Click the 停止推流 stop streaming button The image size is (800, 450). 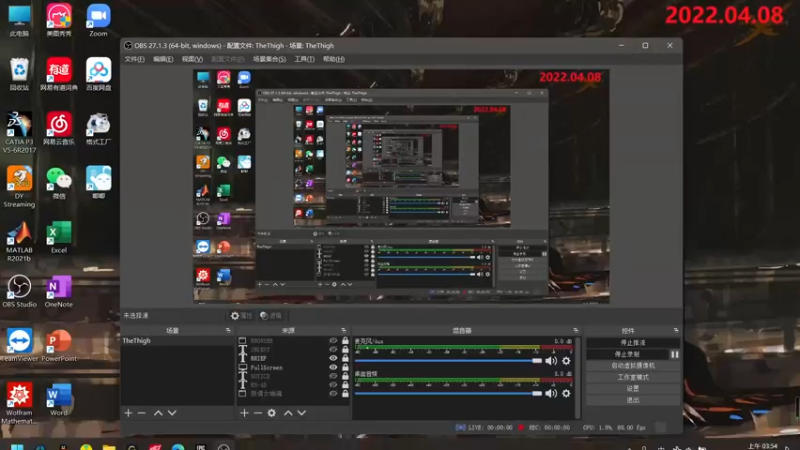[x=633, y=342]
